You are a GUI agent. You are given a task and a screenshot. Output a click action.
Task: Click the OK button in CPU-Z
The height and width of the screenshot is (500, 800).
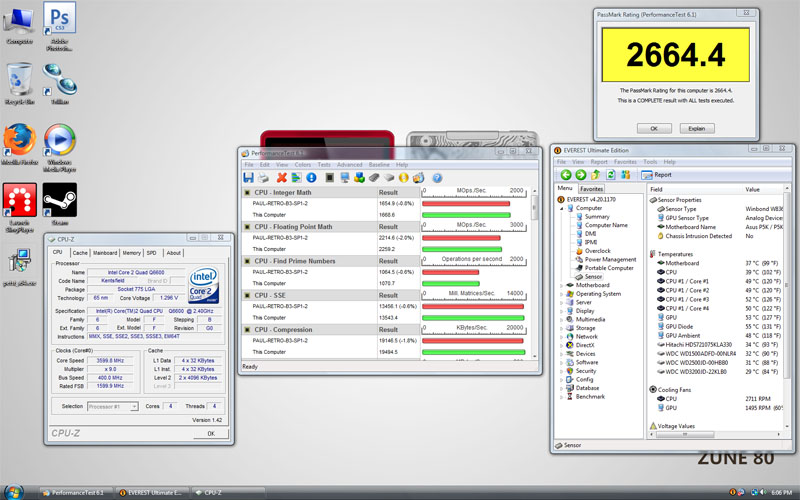tap(211, 434)
